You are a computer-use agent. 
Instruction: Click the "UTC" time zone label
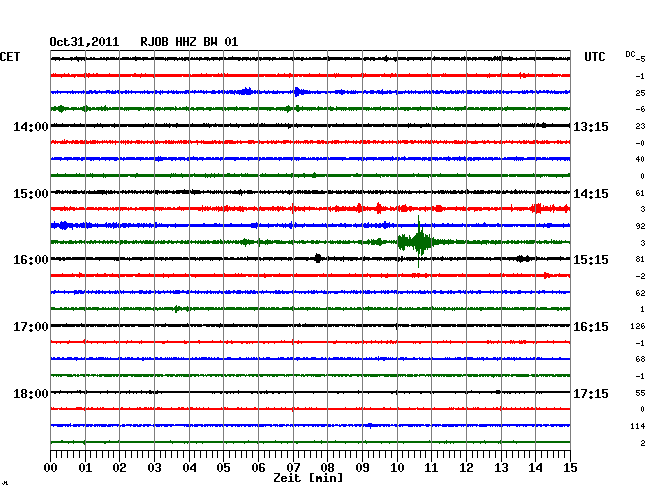tap(594, 57)
